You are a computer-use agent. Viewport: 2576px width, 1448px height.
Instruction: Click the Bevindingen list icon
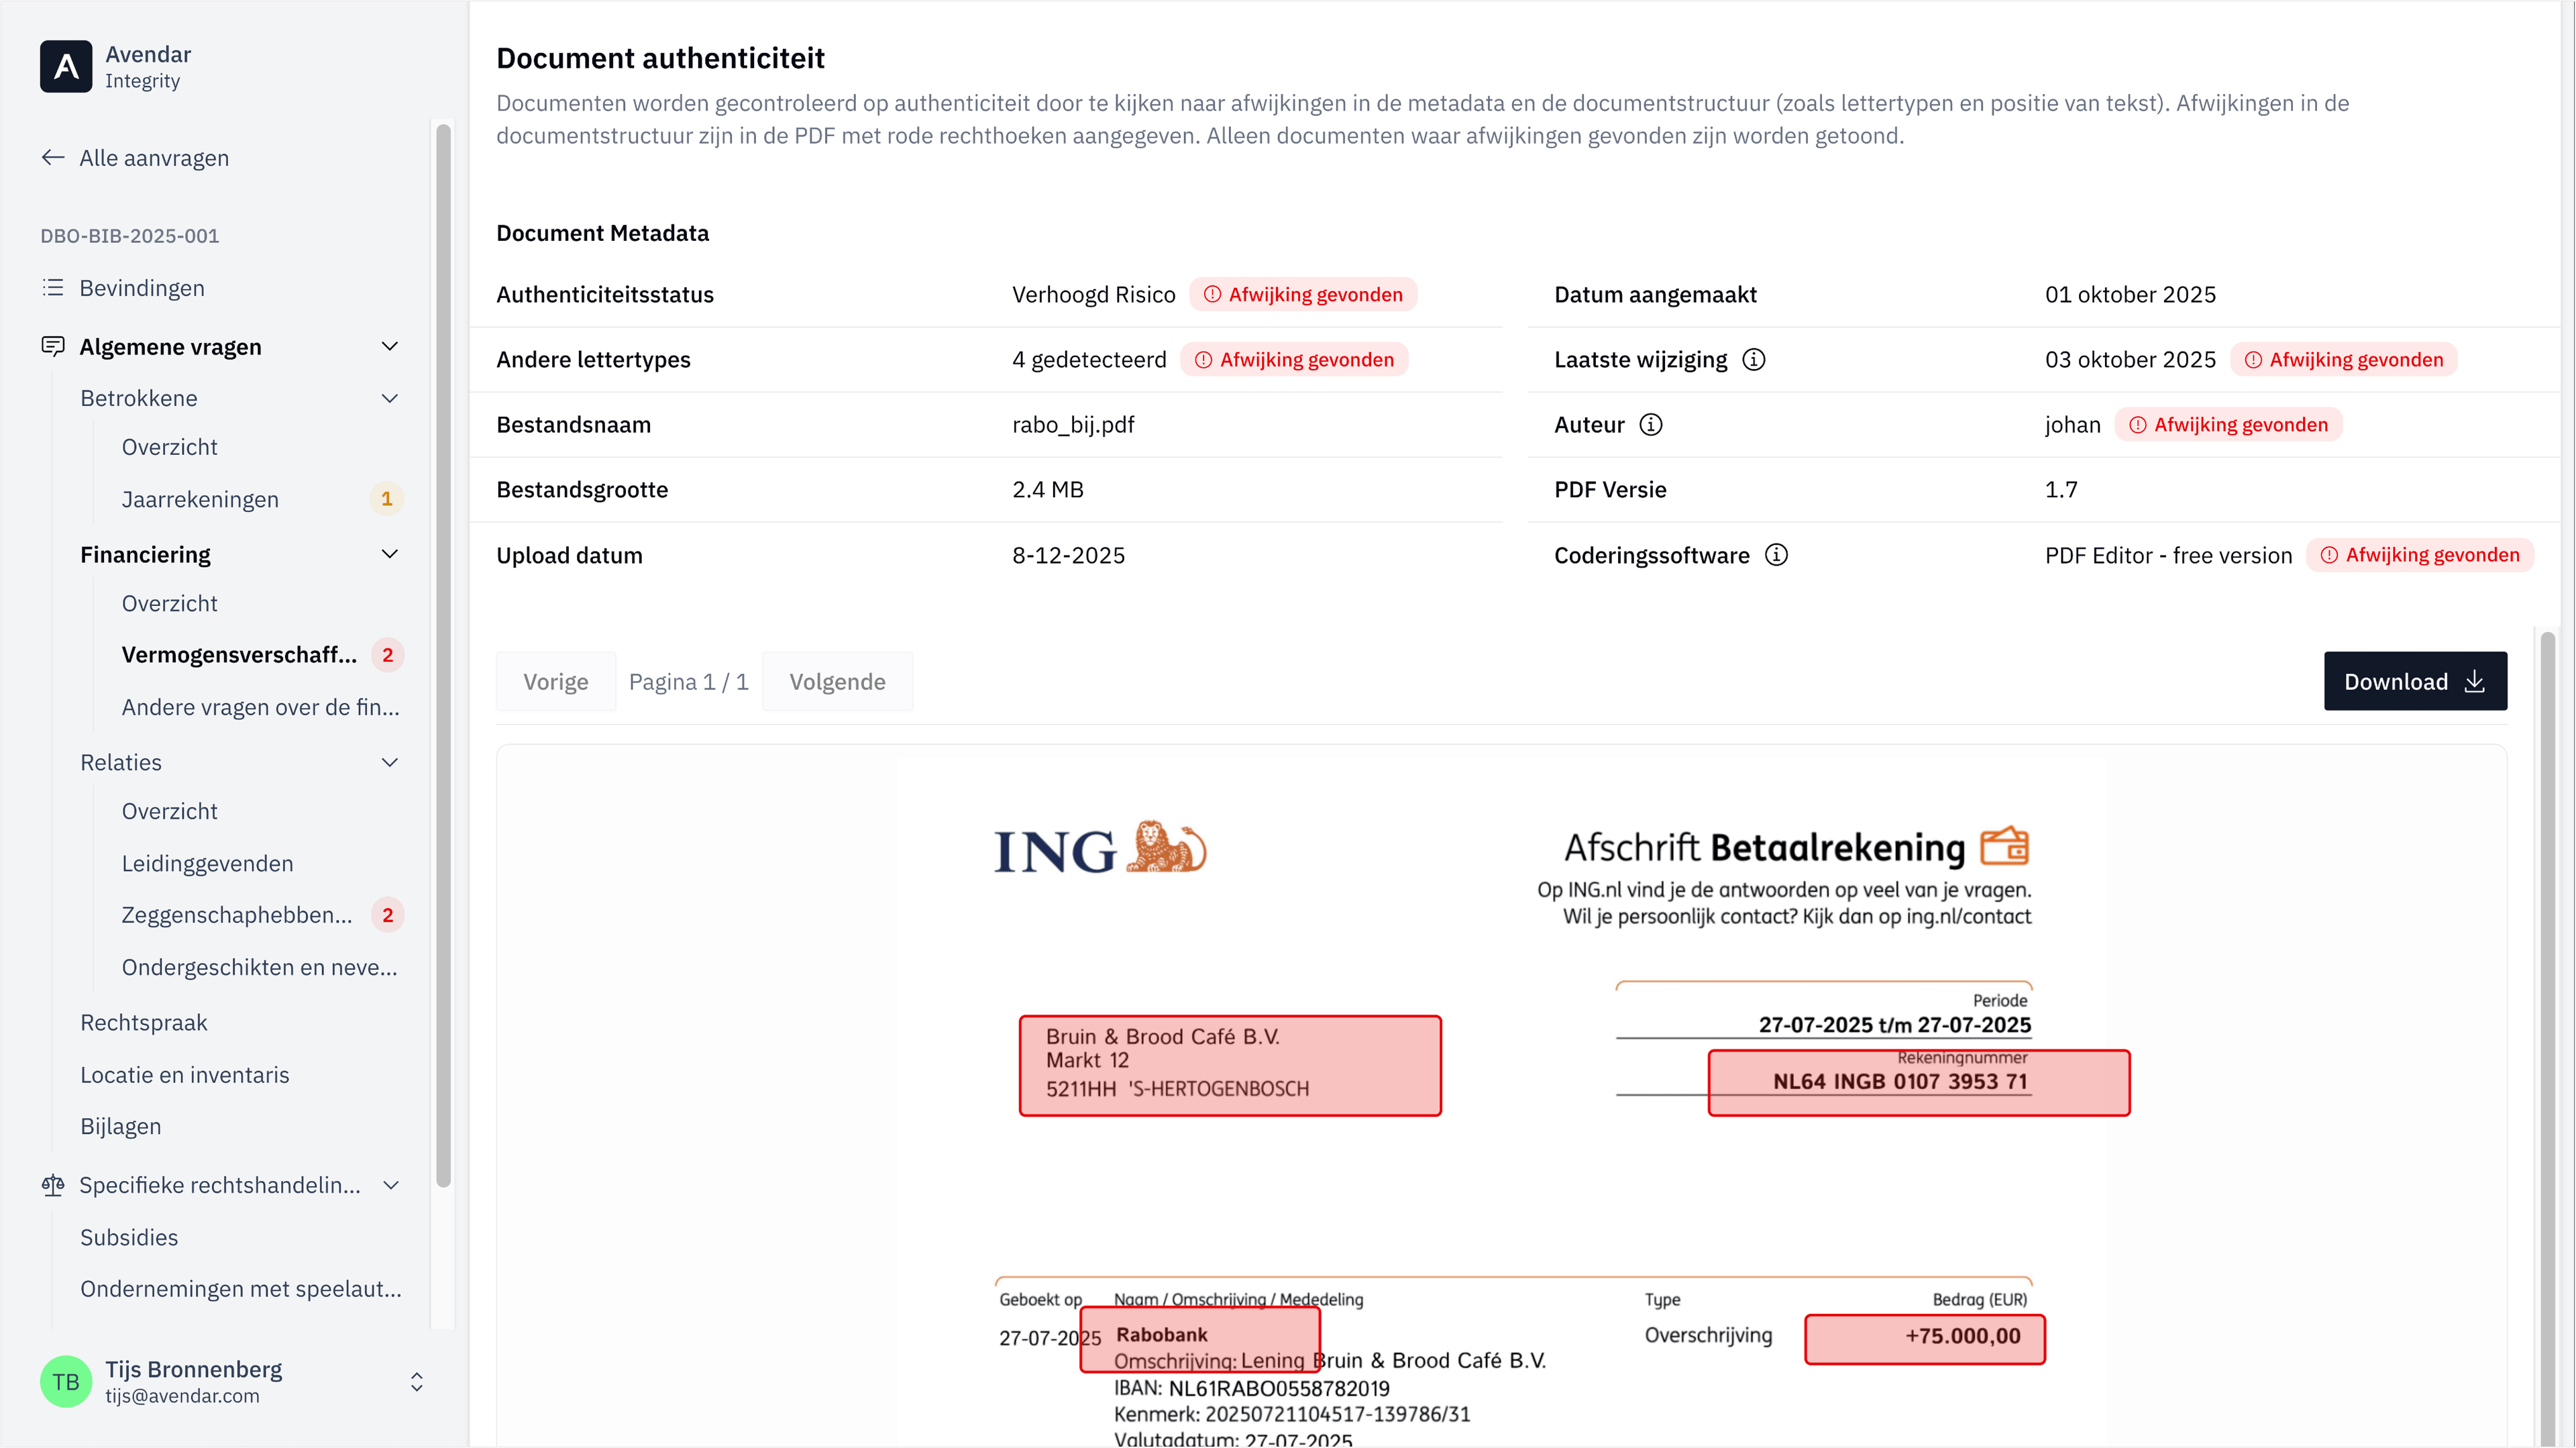(x=53, y=288)
